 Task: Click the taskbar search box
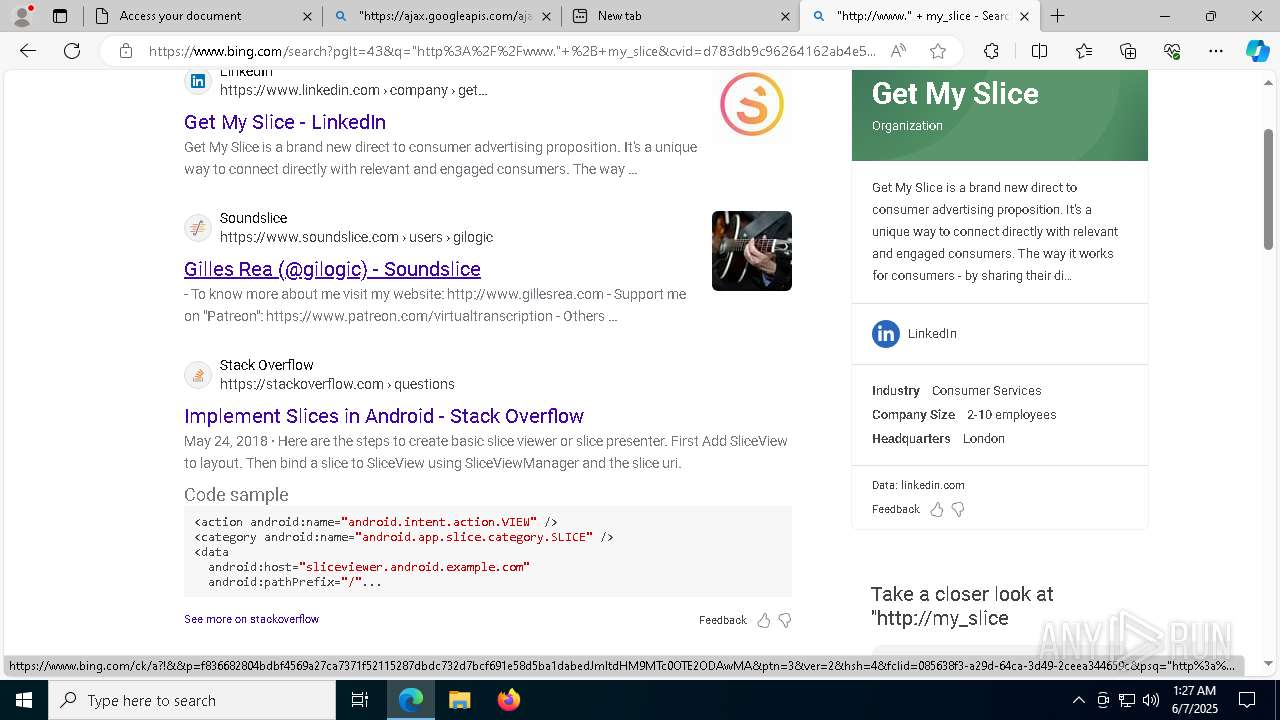tap(192, 700)
